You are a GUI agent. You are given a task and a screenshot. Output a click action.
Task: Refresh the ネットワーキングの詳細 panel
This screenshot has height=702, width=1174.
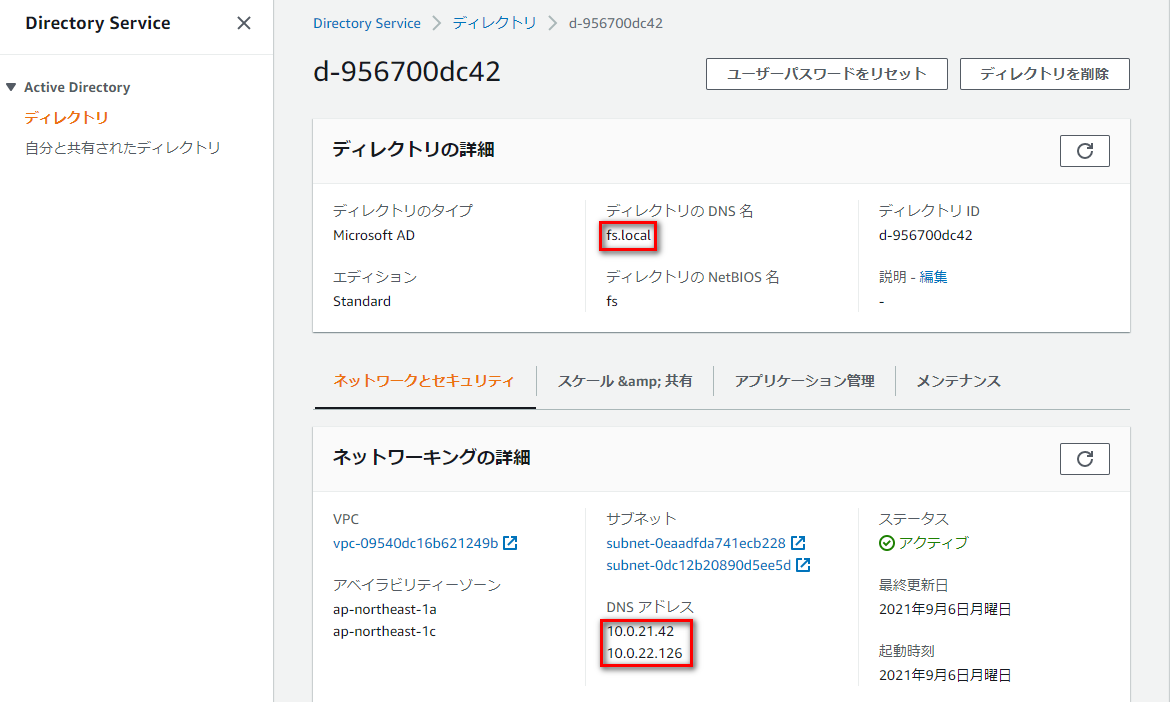coord(1084,458)
